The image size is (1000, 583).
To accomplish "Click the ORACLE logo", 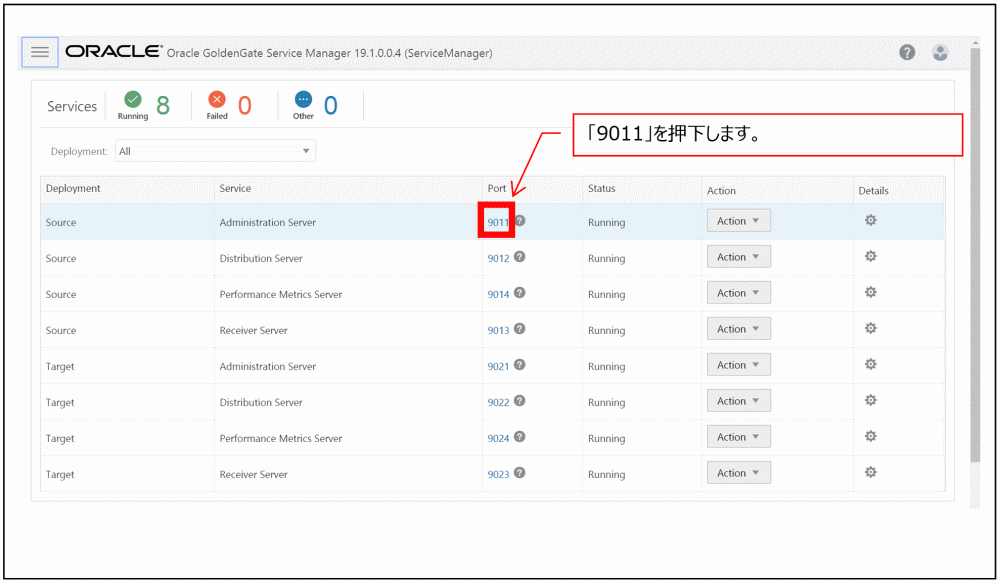I will [x=114, y=51].
